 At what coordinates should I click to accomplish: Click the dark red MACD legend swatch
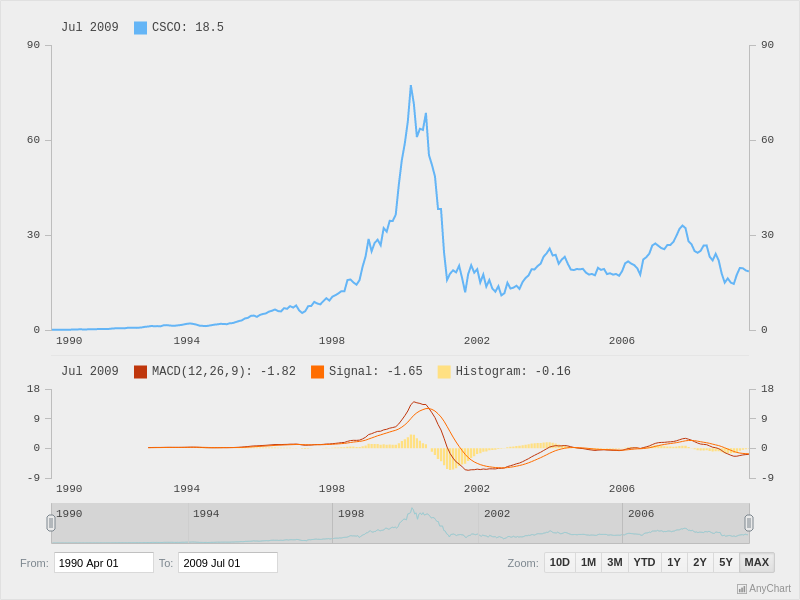[x=140, y=371]
